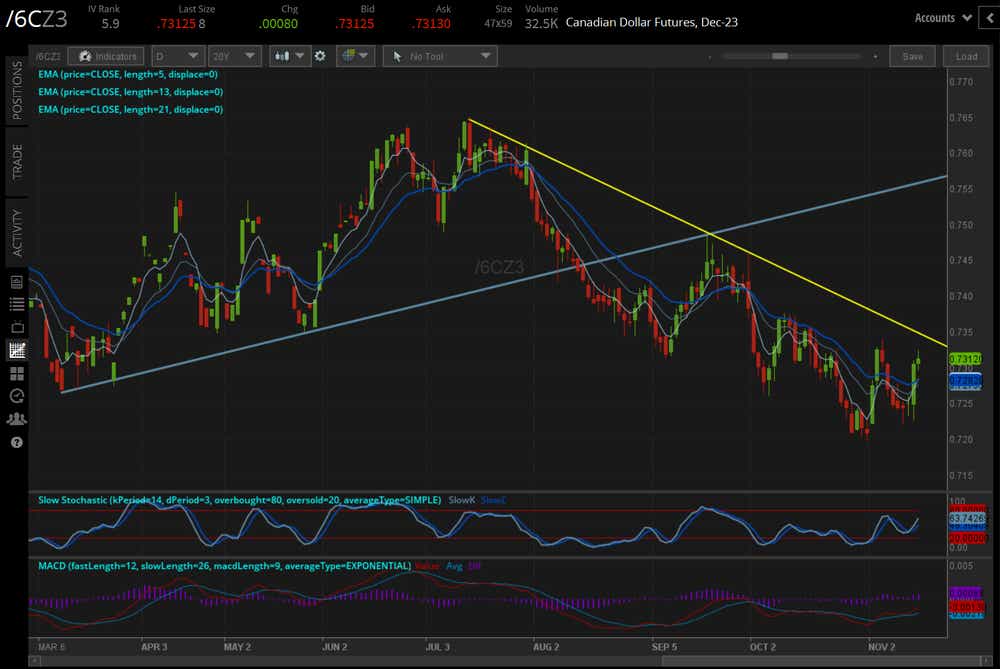The width and height of the screenshot is (1000, 669).
Task: Open the 20Y time range dropdown
Action: click(234, 56)
